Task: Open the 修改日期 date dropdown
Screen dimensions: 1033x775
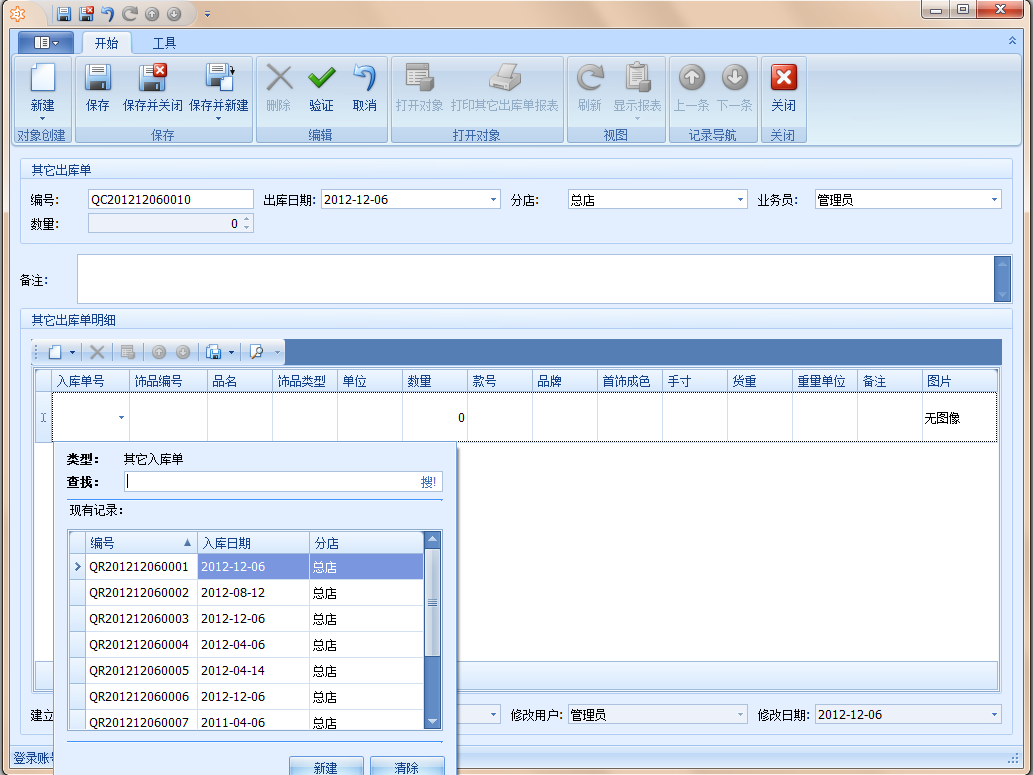Action: [994, 714]
